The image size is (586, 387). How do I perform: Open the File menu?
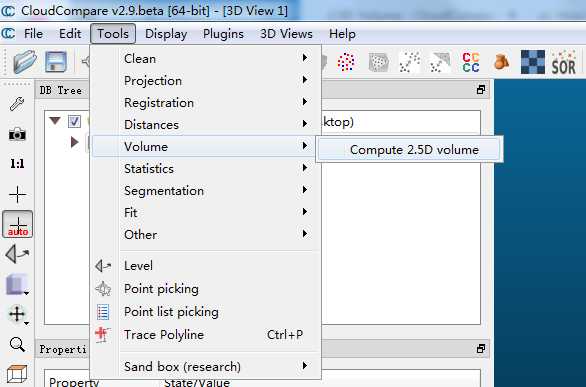tap(33, 34)
